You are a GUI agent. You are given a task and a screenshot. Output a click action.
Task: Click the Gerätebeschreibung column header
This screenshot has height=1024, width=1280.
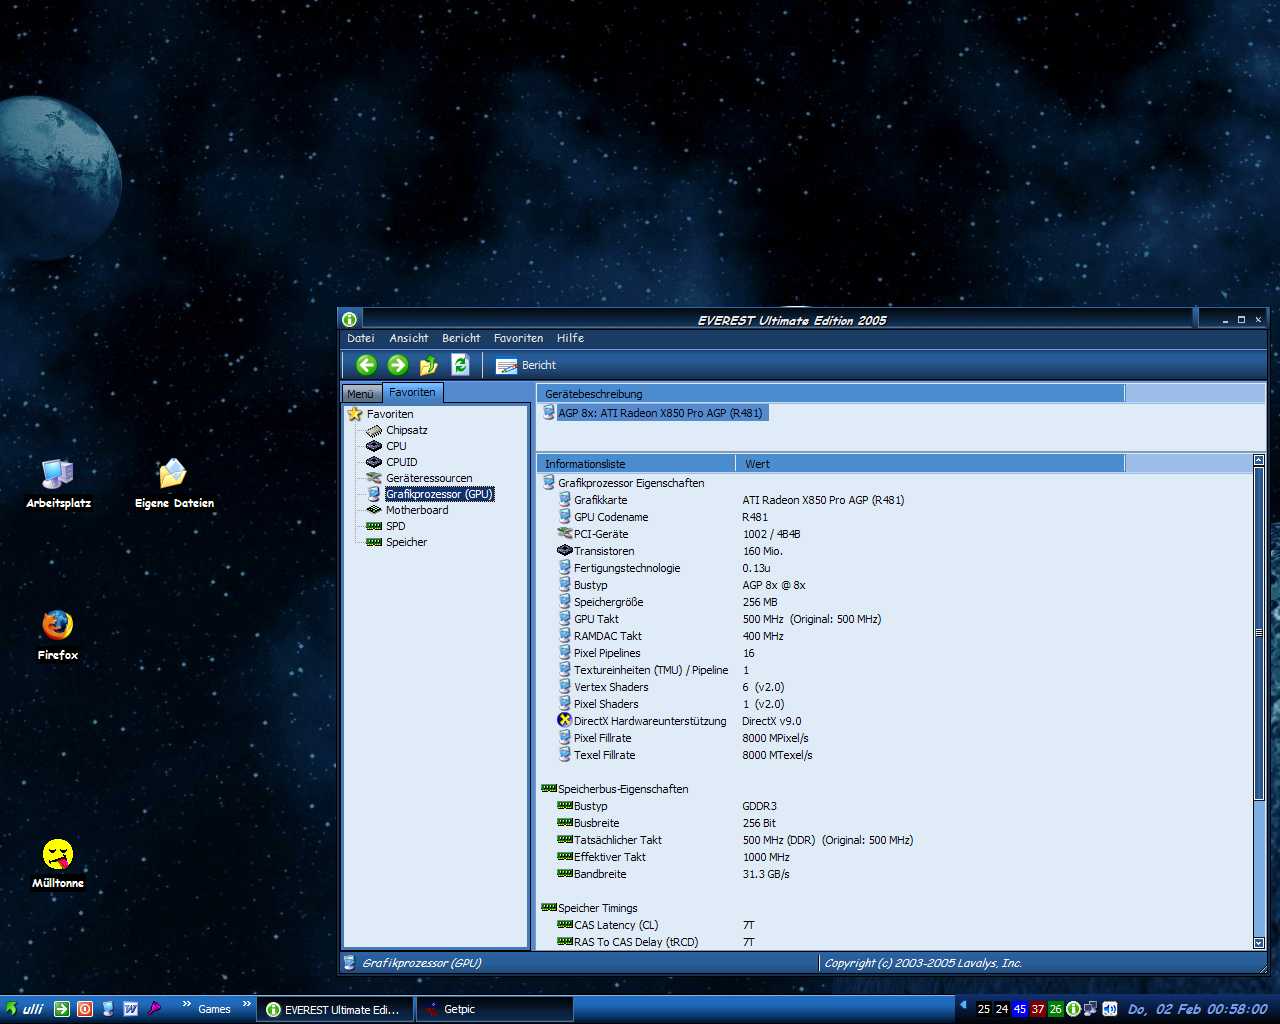(x=831, y=394)
